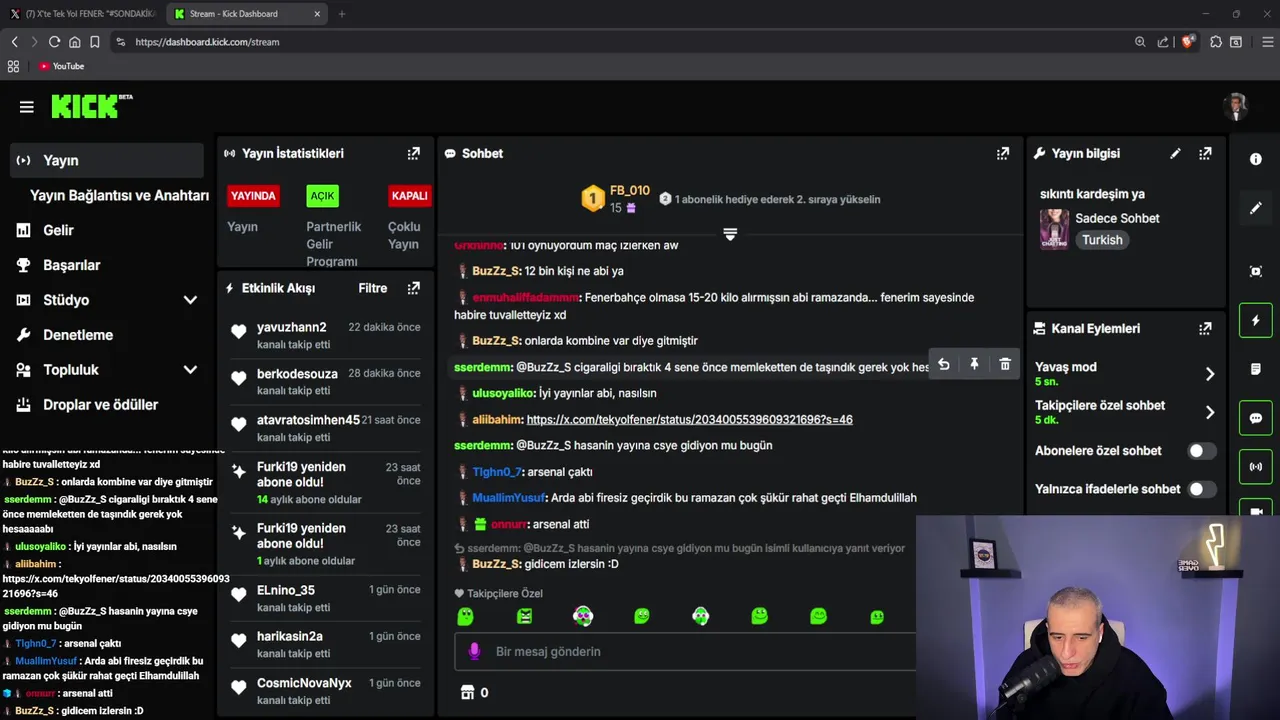Enable the Abonelere özel sohbet switch
This screenshot has width=1280, height=720.
pos(1201,451)
